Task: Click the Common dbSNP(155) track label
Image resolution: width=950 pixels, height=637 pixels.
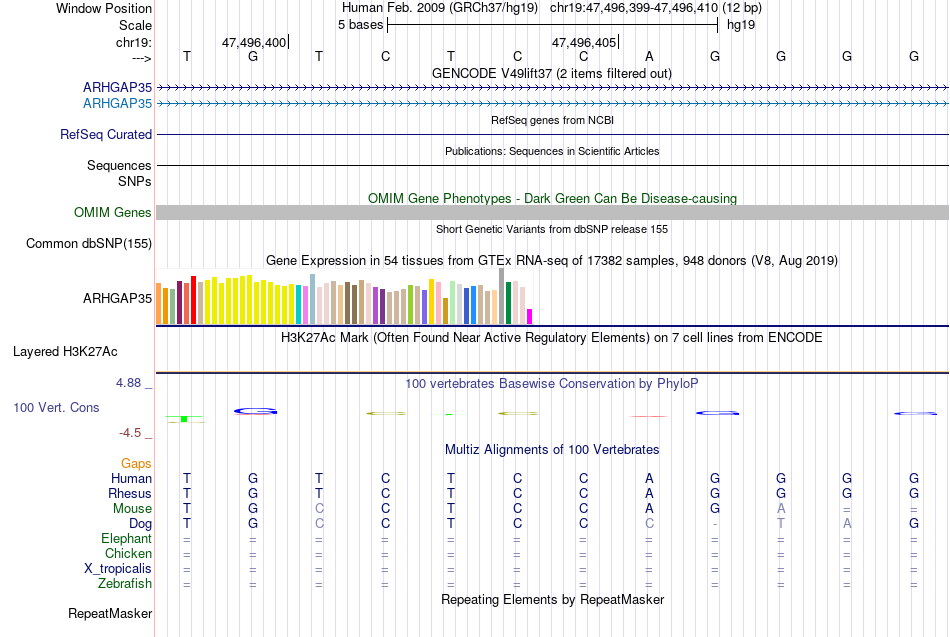Action: (x=89, y=244)
